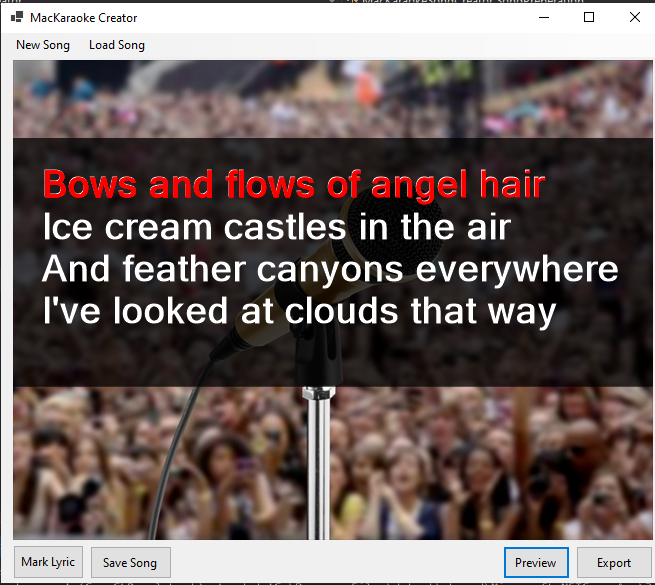Open the Load Song menu
This screenshot has width=655, height=585.
pos(117,45)
